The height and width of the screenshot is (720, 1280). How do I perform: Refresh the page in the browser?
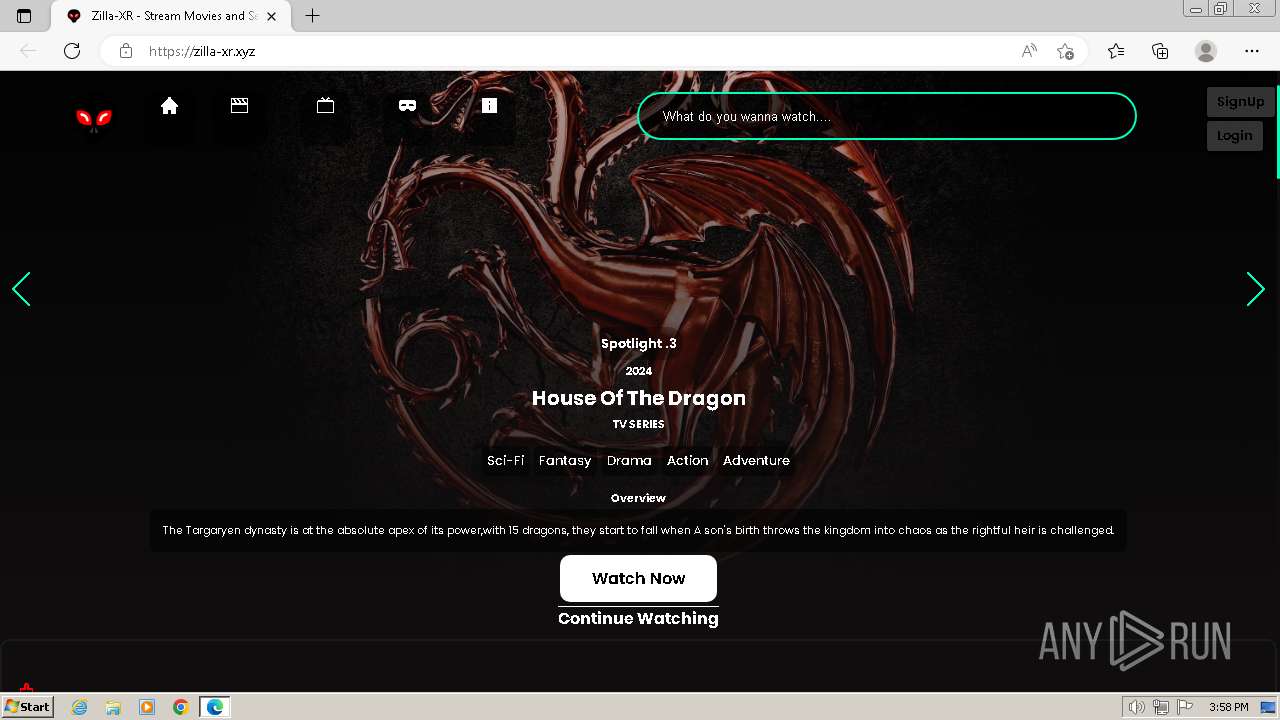(x=72, y=51)
